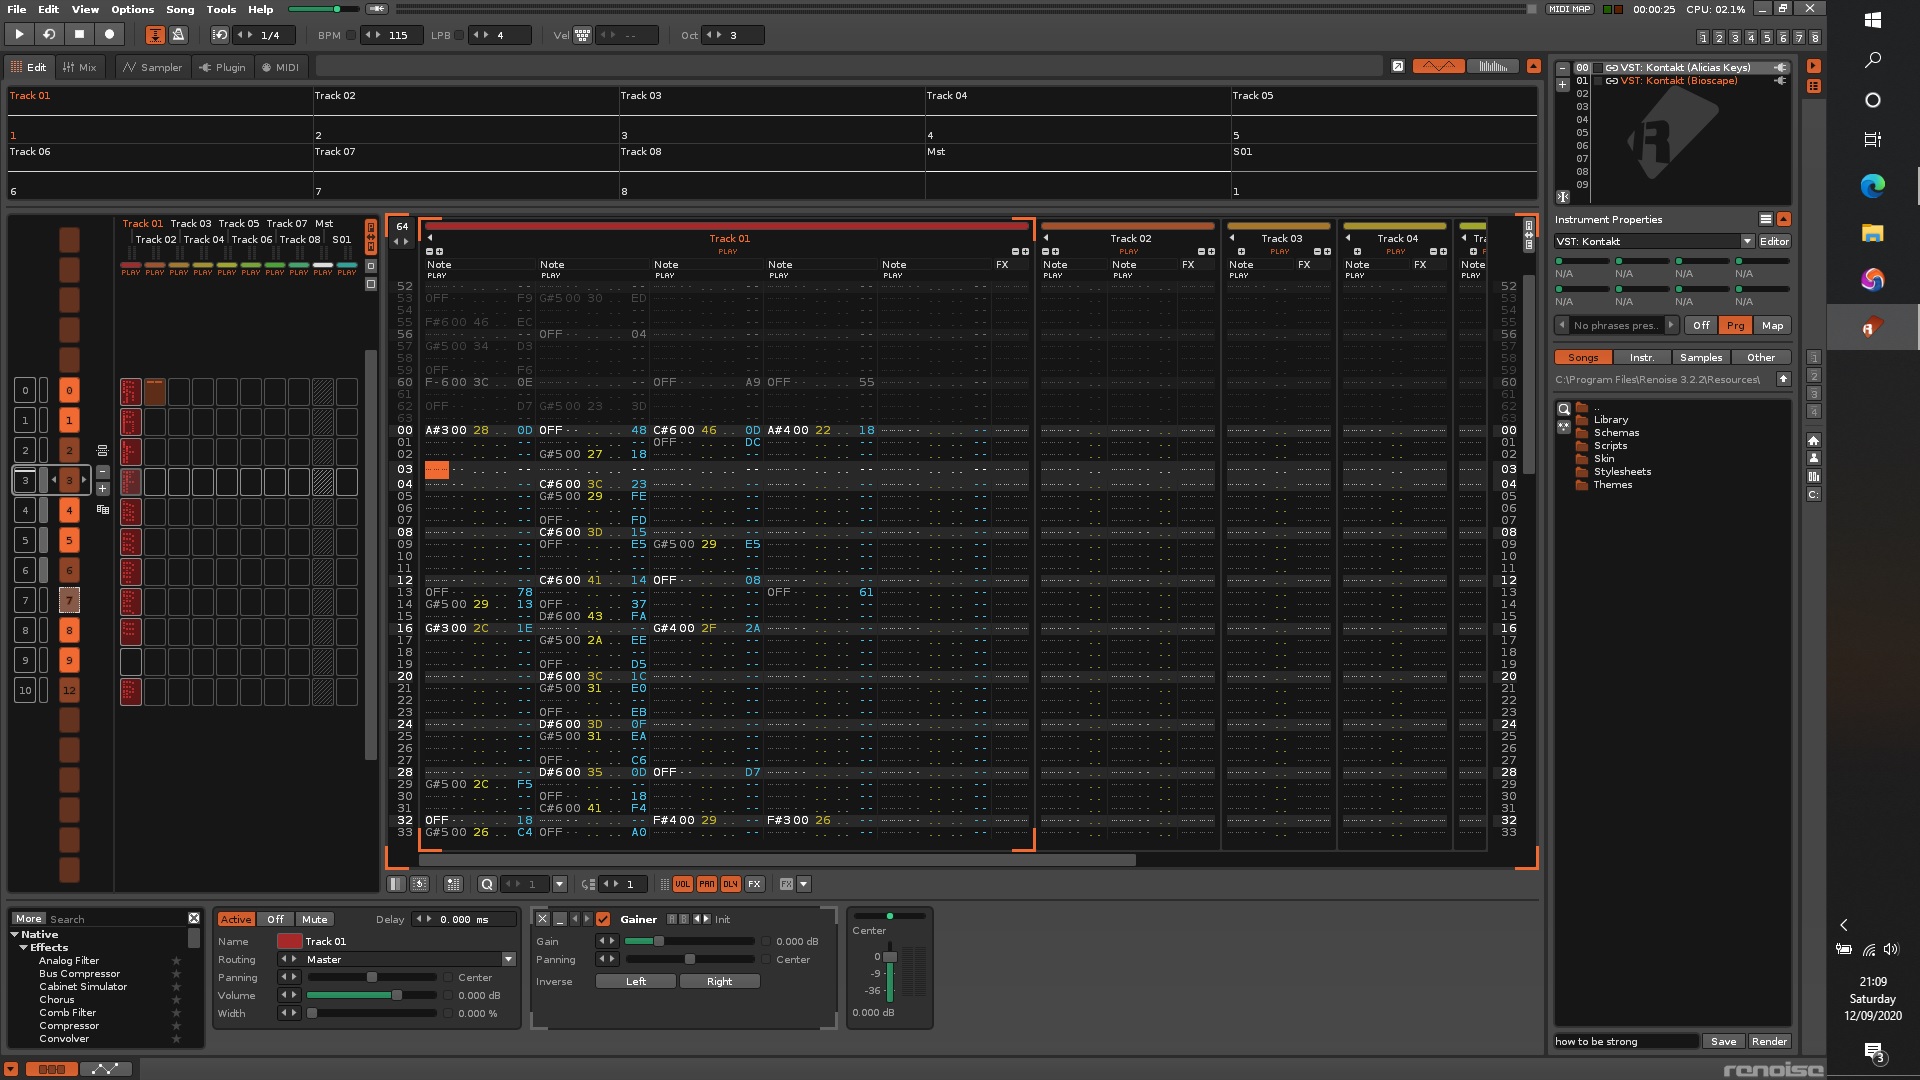Screen dimensions: 1920x1080
Task: Clear the effects search field
Action: 194,918
